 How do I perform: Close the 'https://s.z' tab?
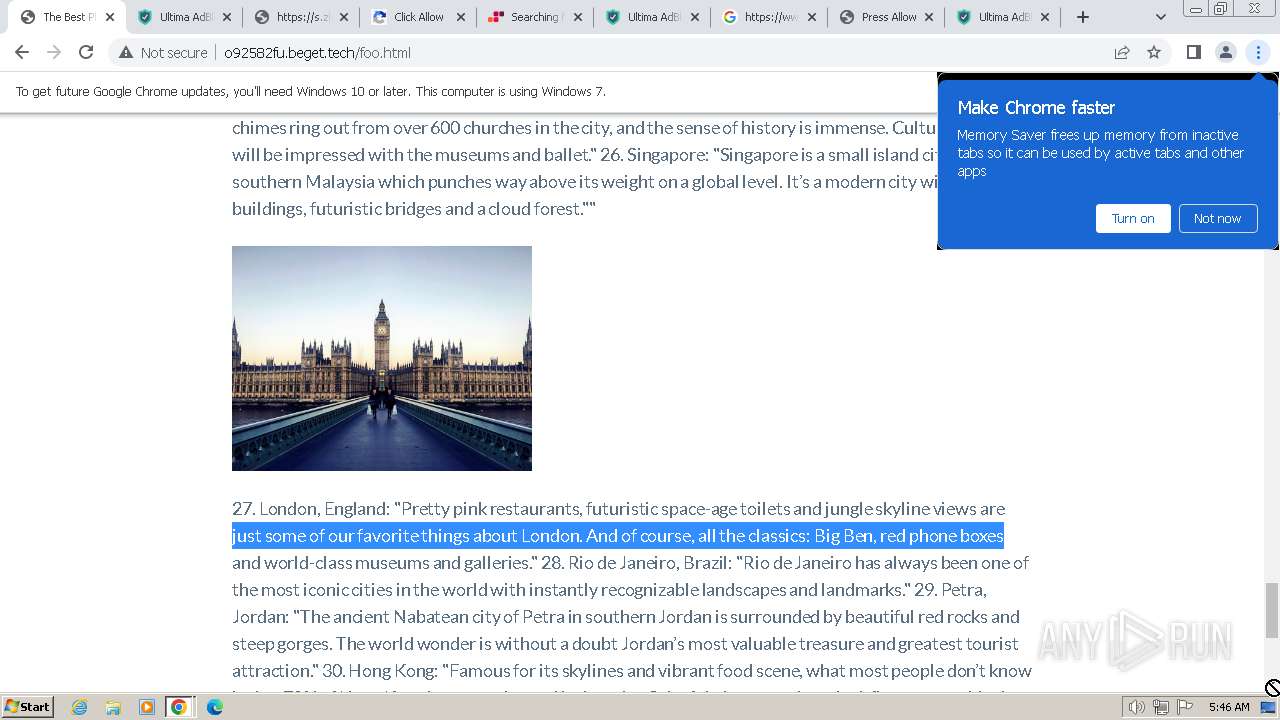(x=344, y=17)
